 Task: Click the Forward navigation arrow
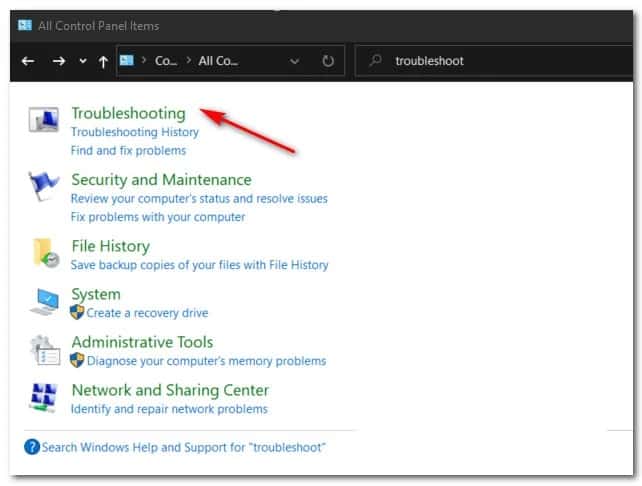pos(59,61)
